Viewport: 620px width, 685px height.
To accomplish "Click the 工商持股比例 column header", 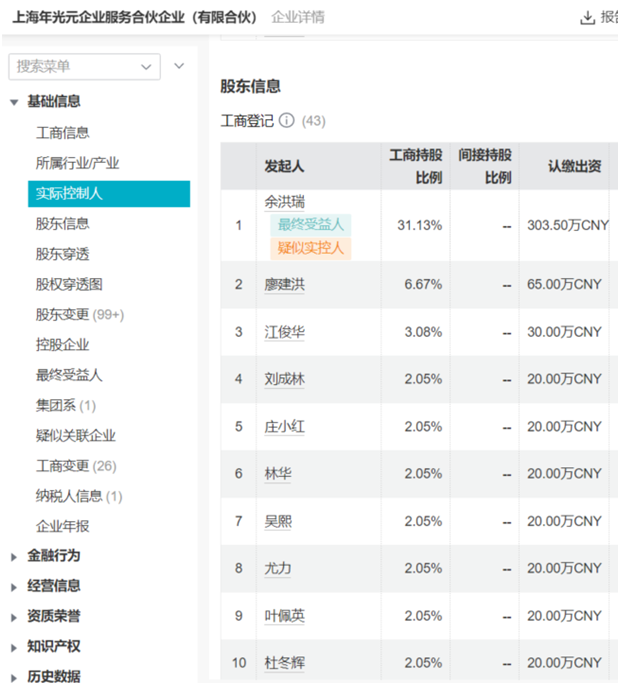I will point(416,166).
